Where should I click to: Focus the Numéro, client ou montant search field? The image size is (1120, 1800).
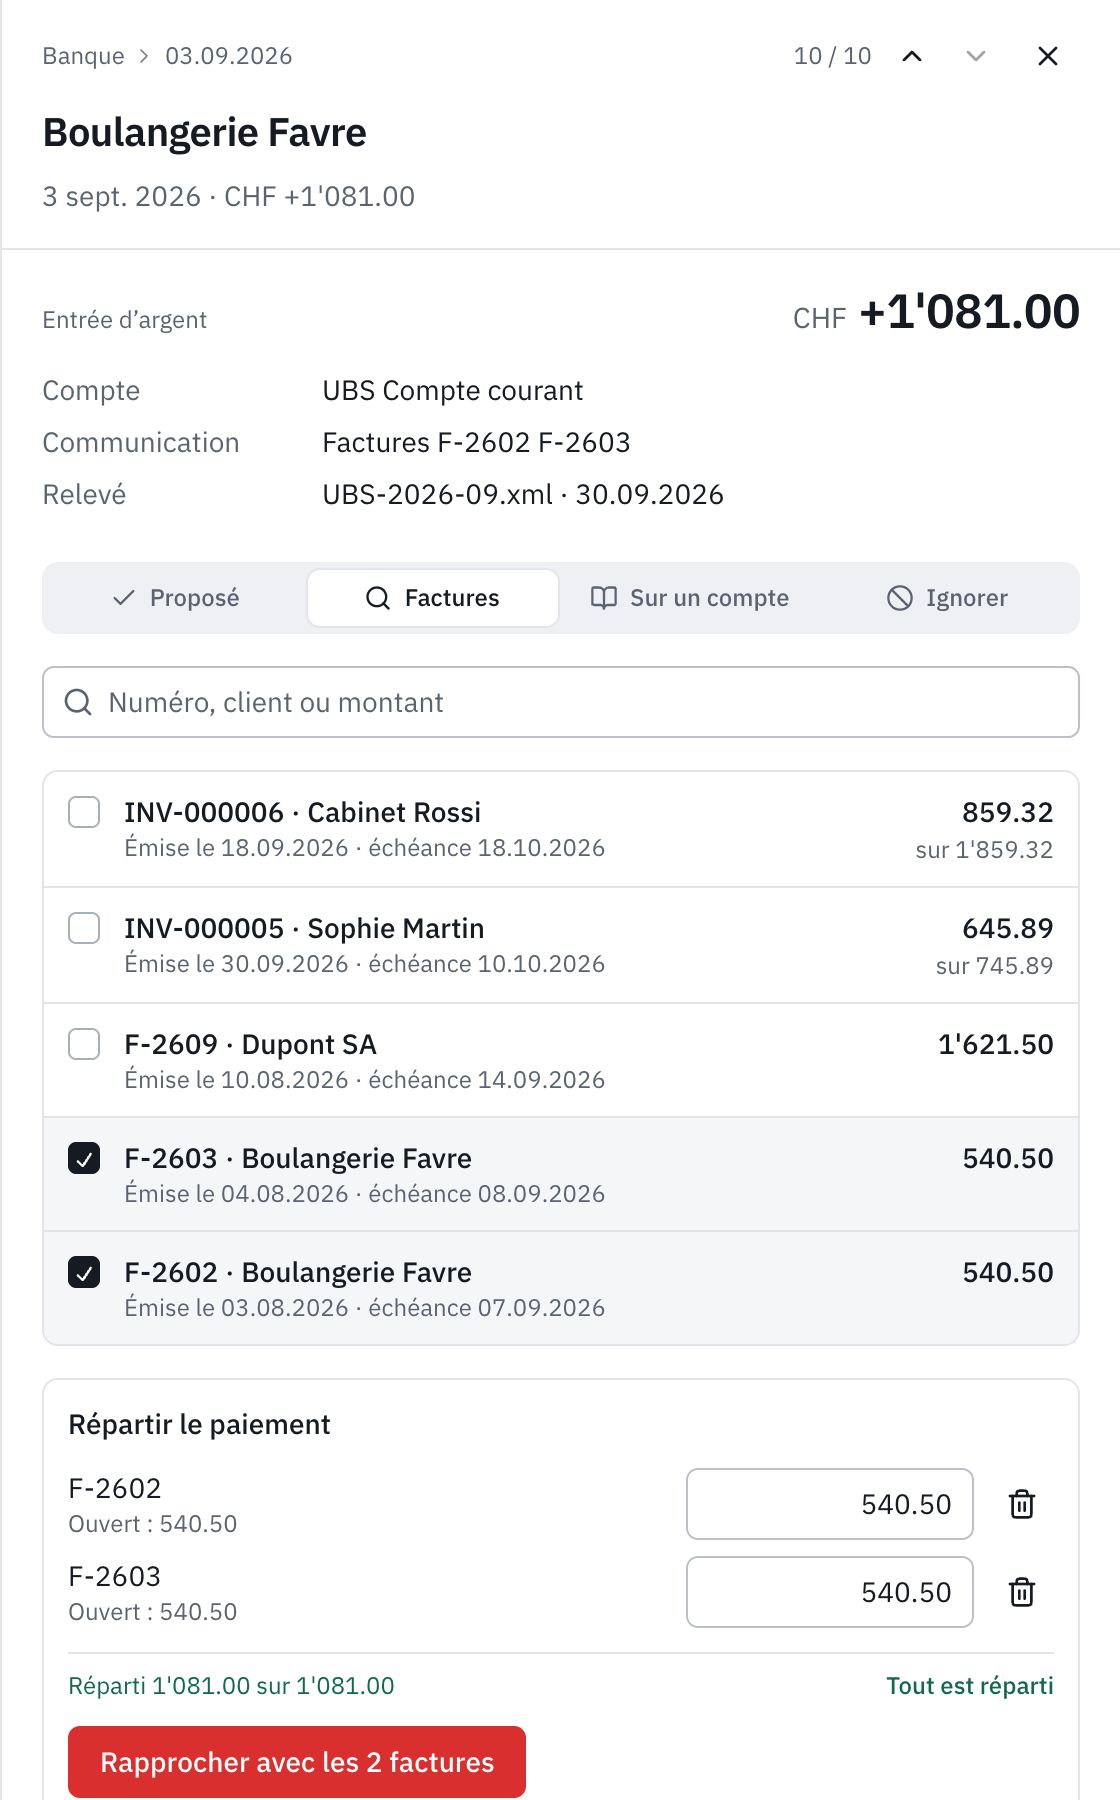(561, 702)
